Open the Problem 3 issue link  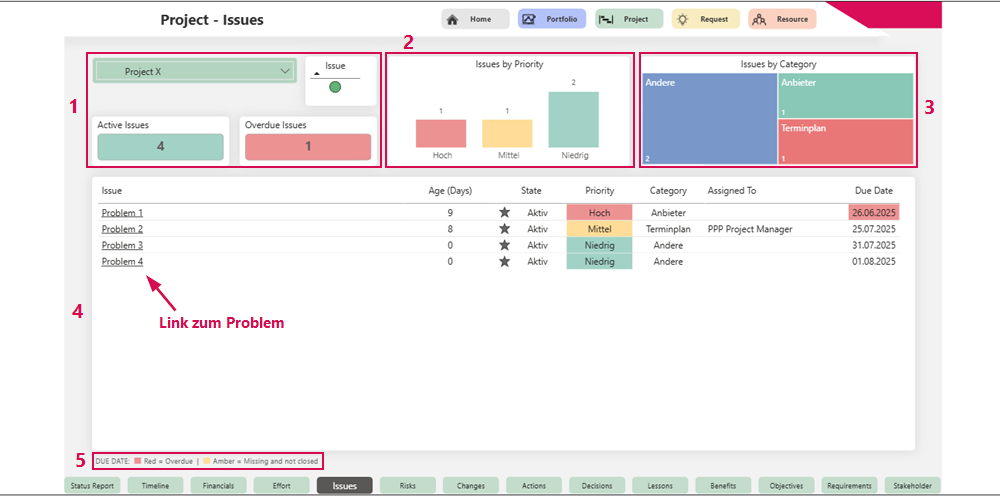(x=122, y=245)
